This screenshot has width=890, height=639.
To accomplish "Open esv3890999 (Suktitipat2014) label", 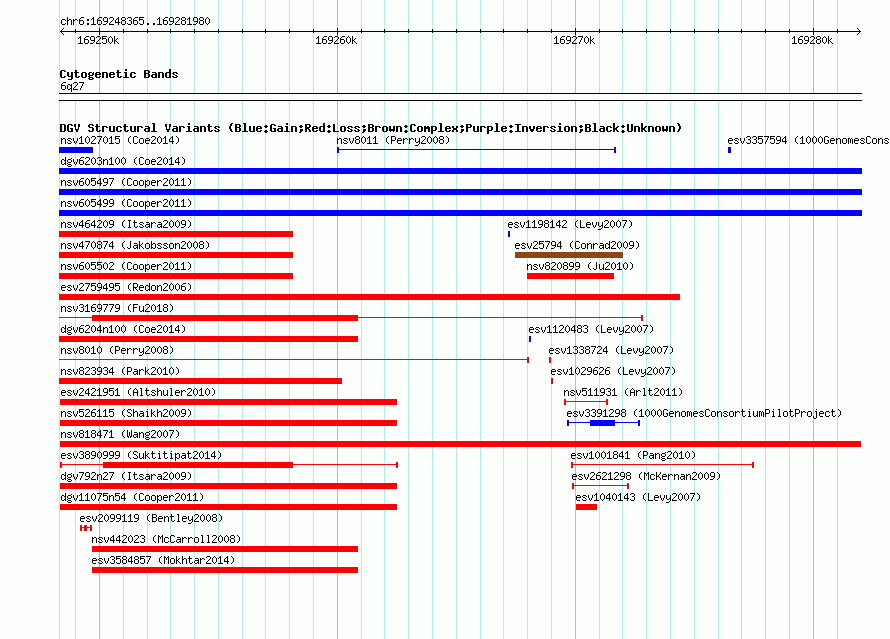I will [x=141, y=455].
